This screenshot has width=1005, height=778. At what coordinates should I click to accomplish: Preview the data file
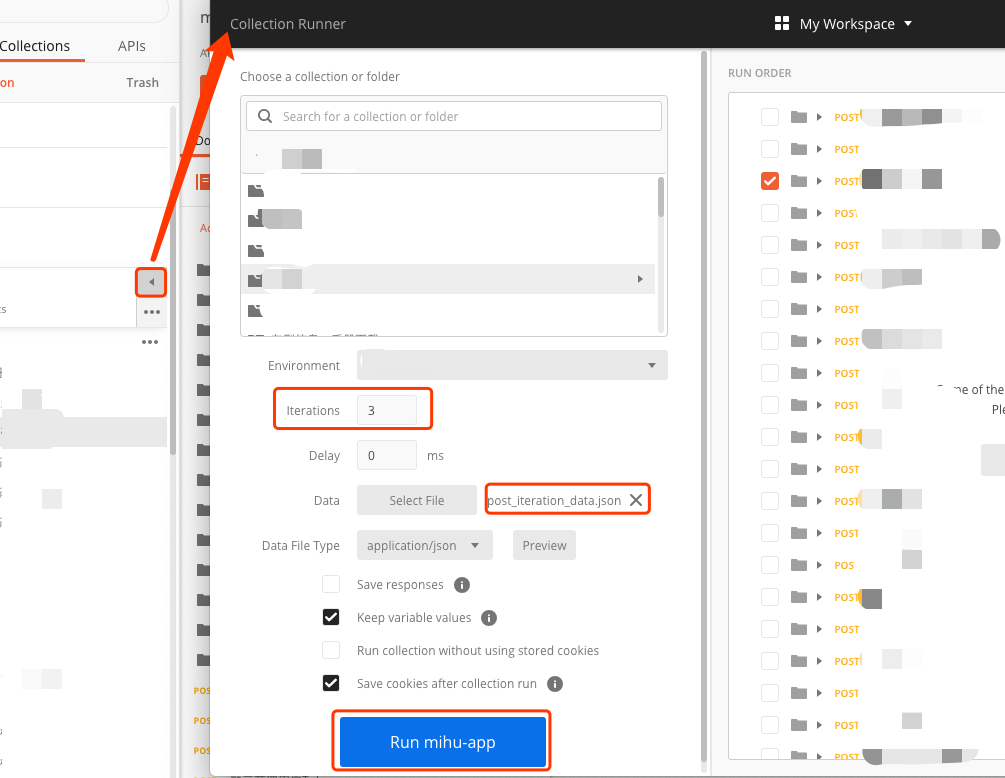coord(544,545)
